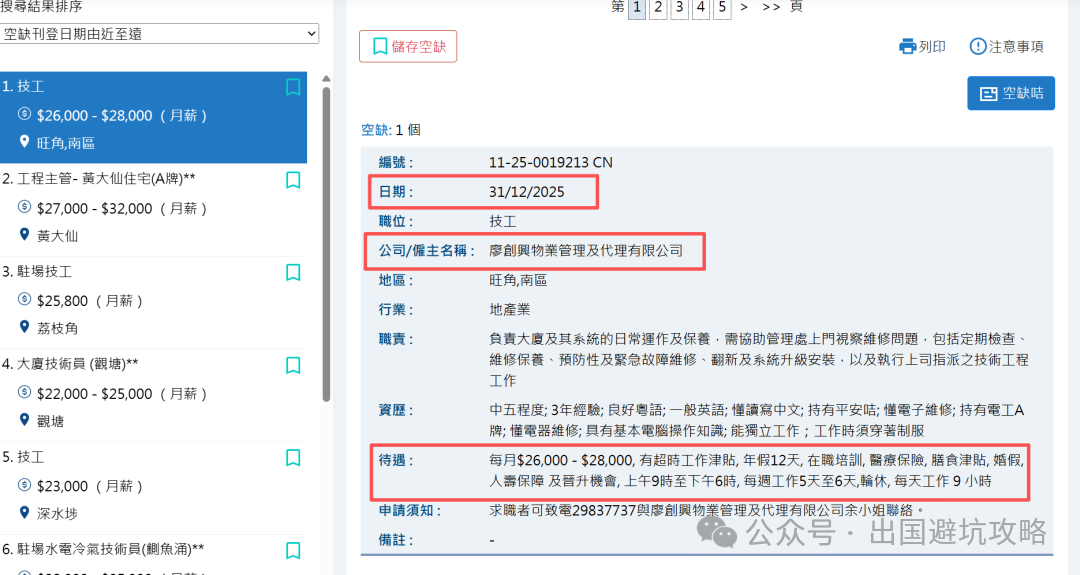This screenshot has height=575, width=1080.
Task: Click location pin for 深水埗
Action: click(x=24, y=512)
